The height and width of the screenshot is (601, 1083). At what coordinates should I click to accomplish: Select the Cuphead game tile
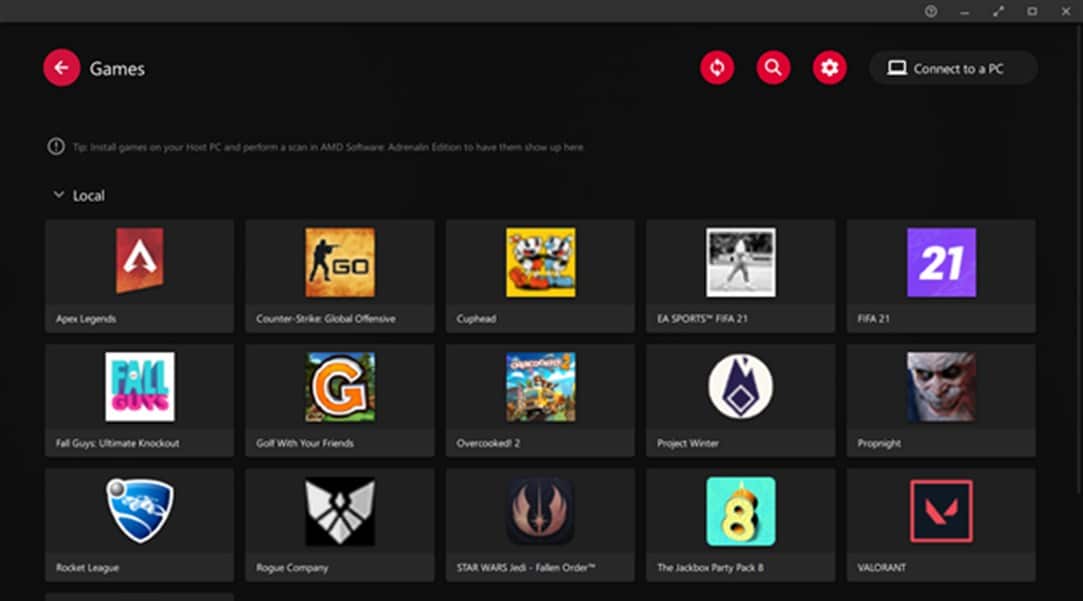539,275
